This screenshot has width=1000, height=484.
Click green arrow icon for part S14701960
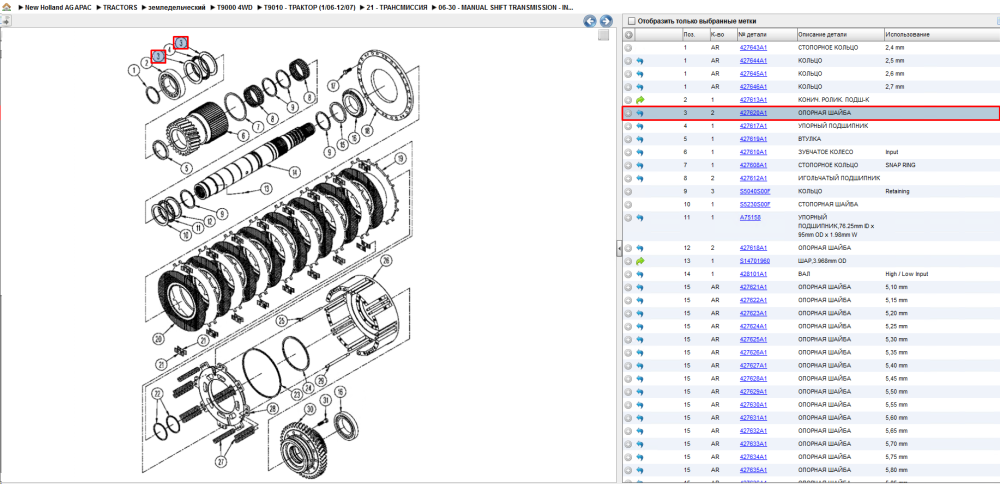tap(640, 261)
